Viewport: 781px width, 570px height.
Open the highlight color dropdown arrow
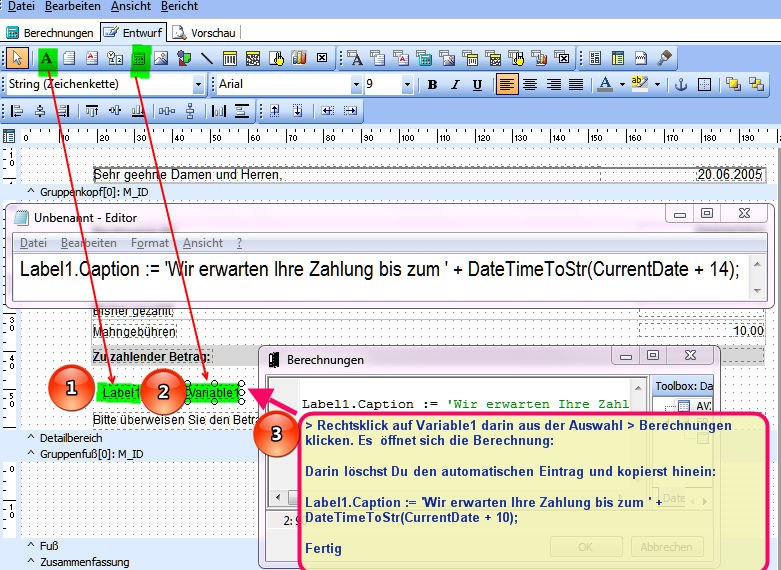tap(657, 85)
